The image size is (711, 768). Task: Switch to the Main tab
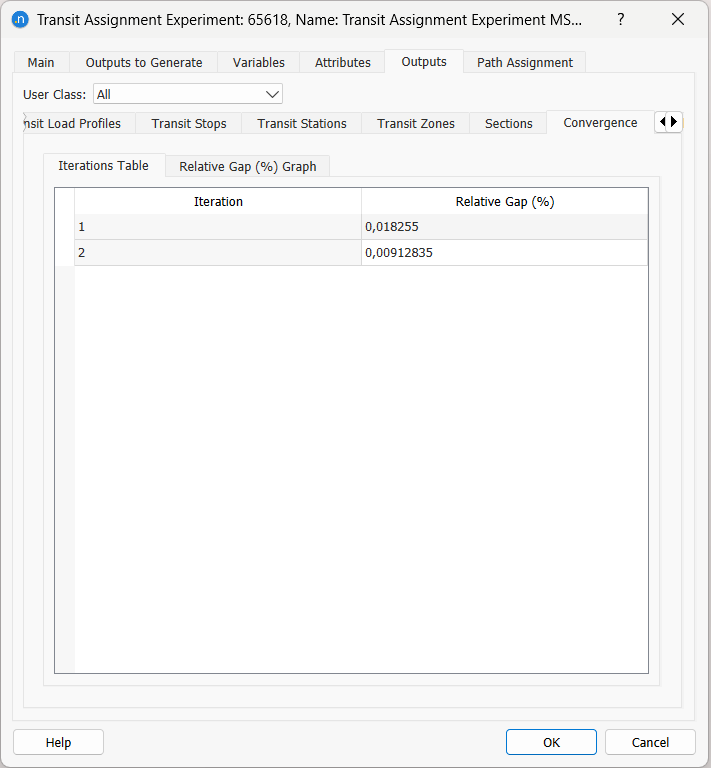pos(41,62)
